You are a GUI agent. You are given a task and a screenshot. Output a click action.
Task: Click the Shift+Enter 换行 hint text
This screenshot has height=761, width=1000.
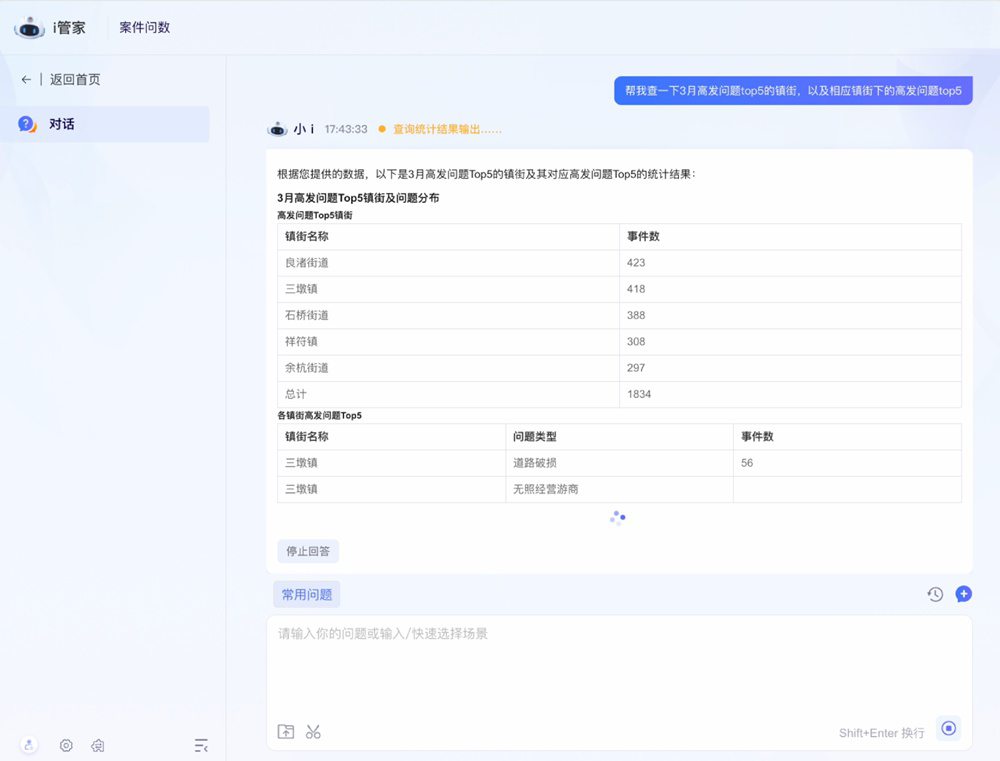pyautogui.click(x=881, y=733)
